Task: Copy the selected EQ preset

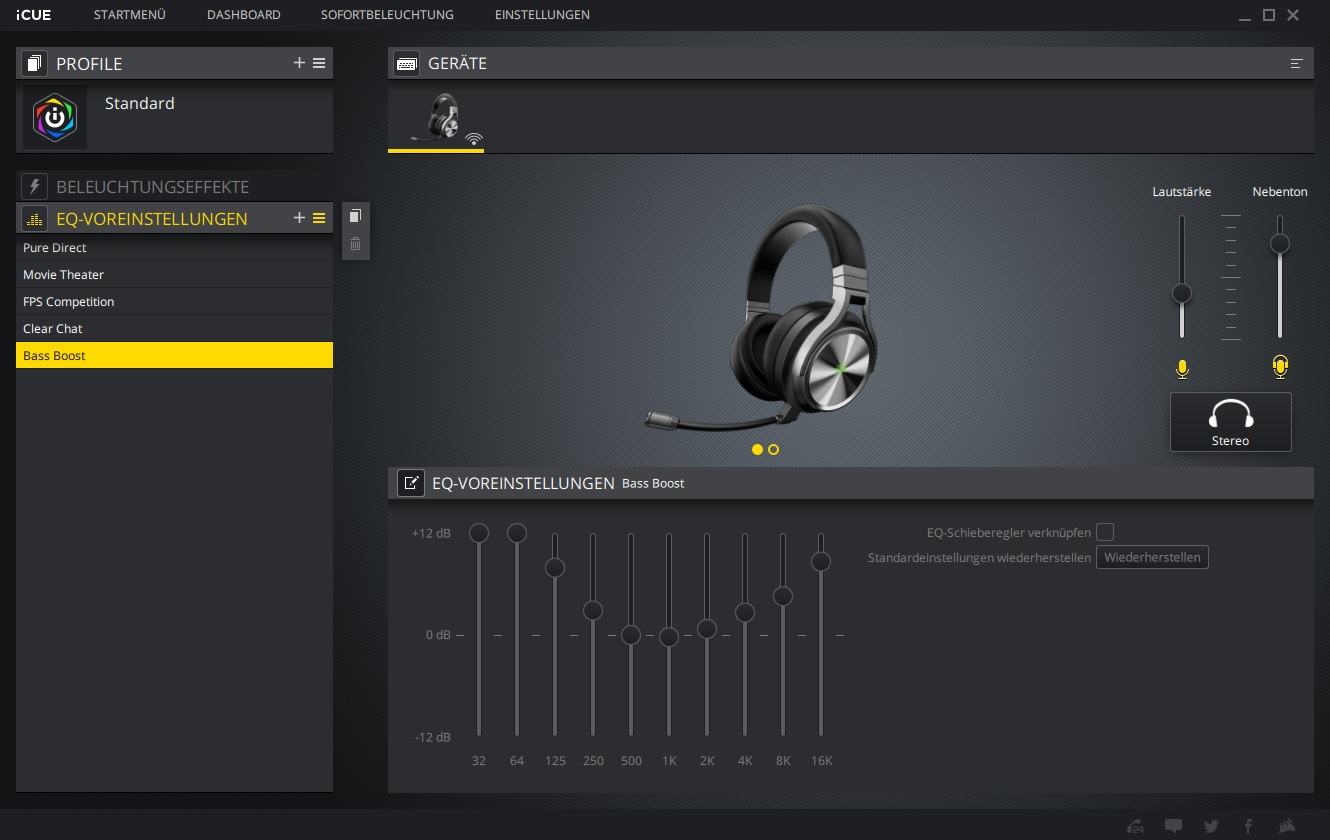Action: click(x=355, y=216)
